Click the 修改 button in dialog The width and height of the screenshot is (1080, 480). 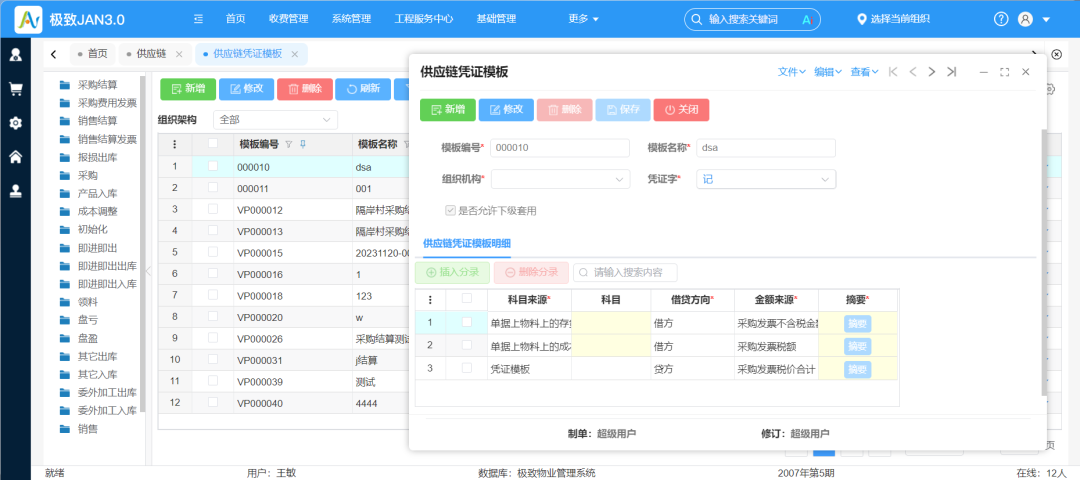(506, 109)
